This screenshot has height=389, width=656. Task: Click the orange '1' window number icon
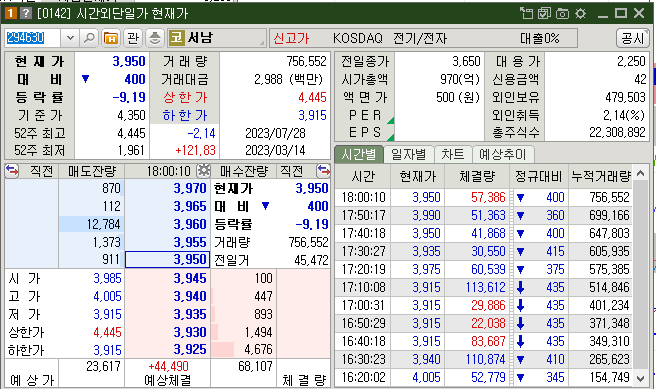pos(10,13)
